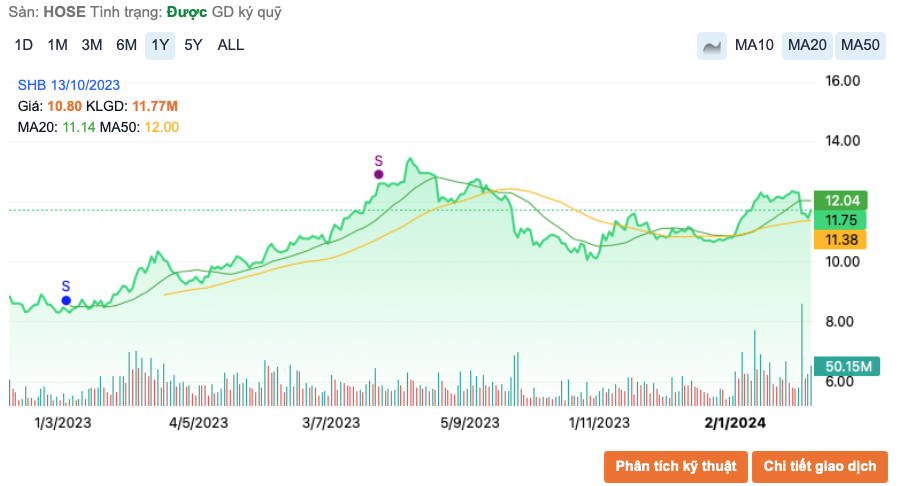899x486 pixels.
Task: Click the area chart type icon
Action: [712, 45]
